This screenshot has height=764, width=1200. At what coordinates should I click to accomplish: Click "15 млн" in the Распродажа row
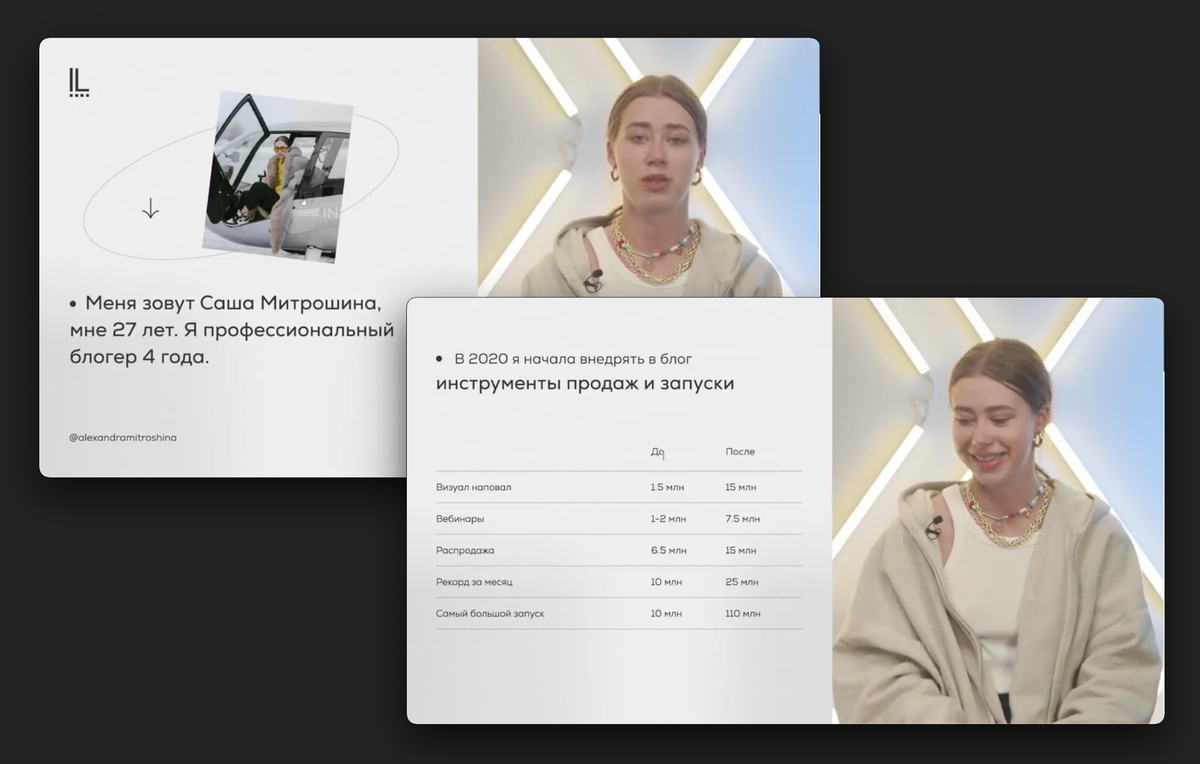741,550
